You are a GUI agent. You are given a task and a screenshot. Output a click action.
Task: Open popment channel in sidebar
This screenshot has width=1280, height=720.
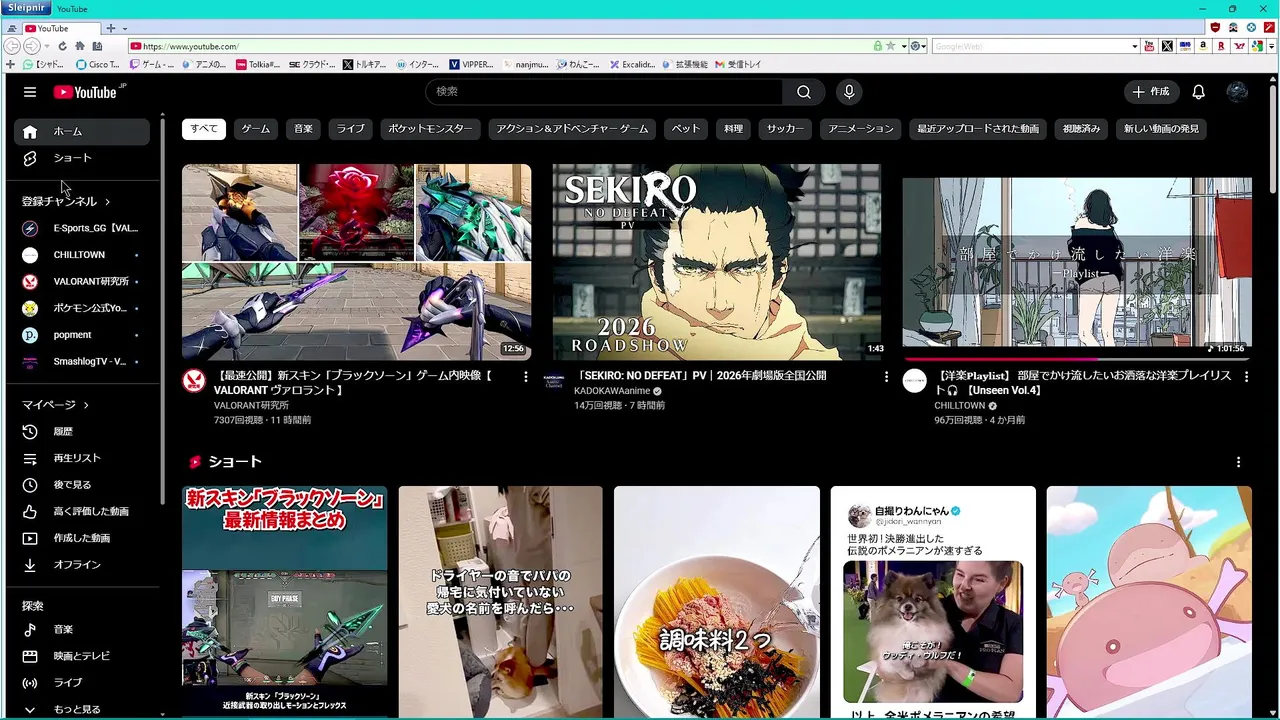pos(82,335)
